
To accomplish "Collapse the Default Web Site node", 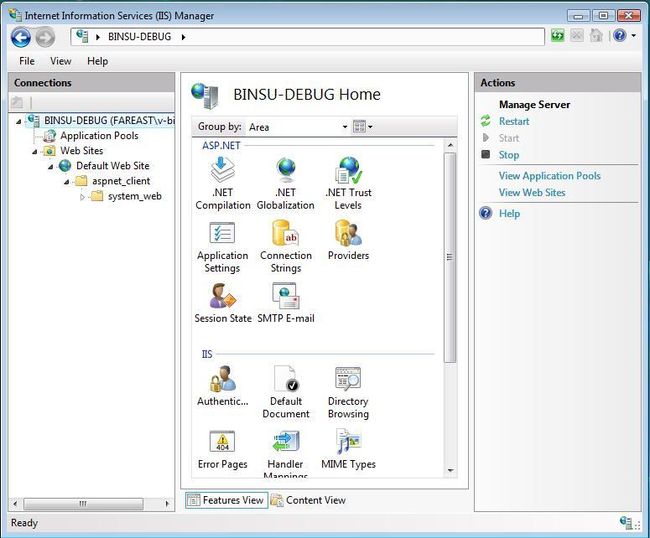I will [x=51, y=167].
